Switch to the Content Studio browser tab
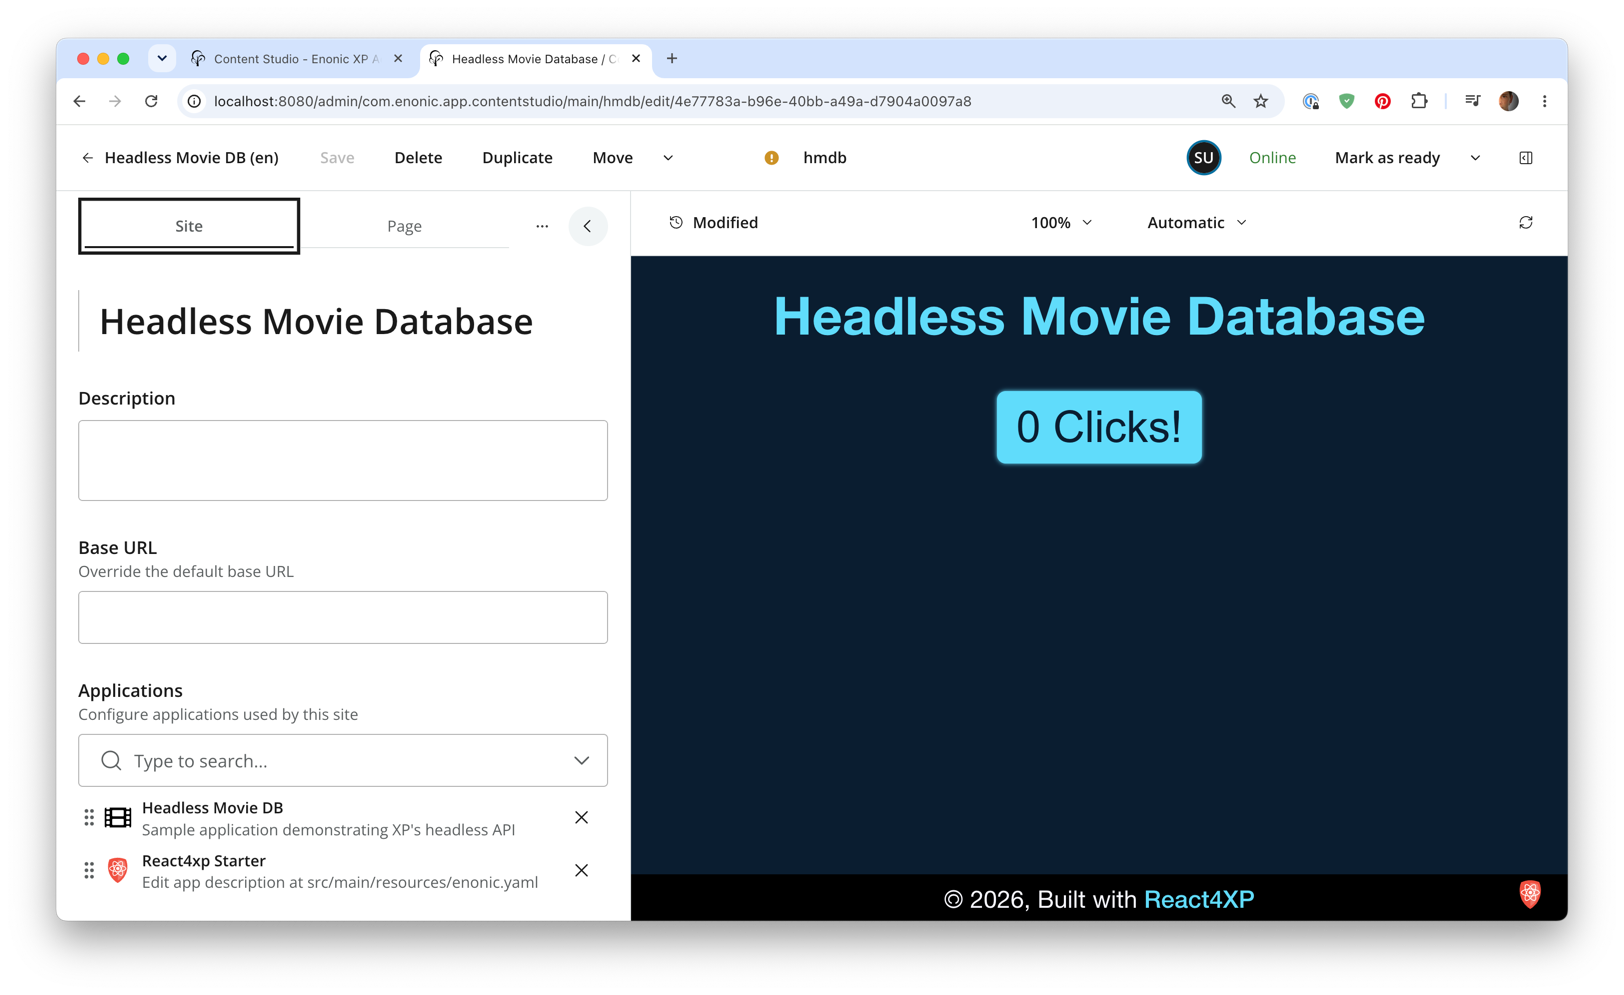This screenshot has height=995, width=1624. click(297, 59)
